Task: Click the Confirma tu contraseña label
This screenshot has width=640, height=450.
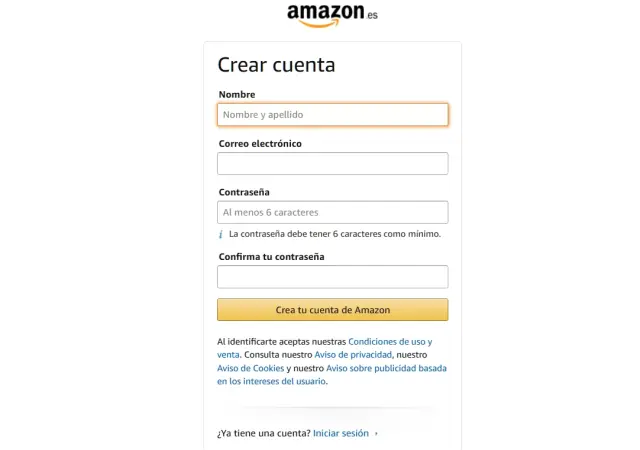Action: [x=271, y=257]
